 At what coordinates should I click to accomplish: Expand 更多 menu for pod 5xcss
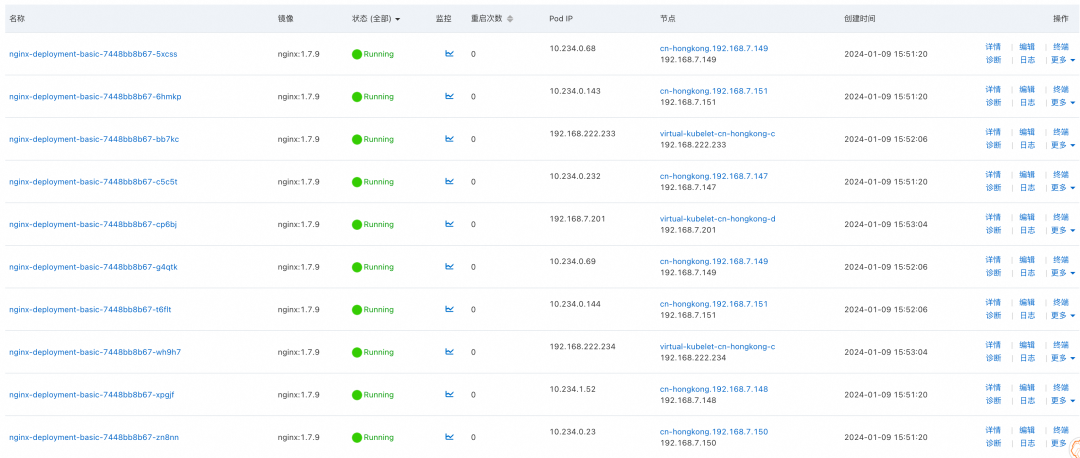pos(1062,60)
